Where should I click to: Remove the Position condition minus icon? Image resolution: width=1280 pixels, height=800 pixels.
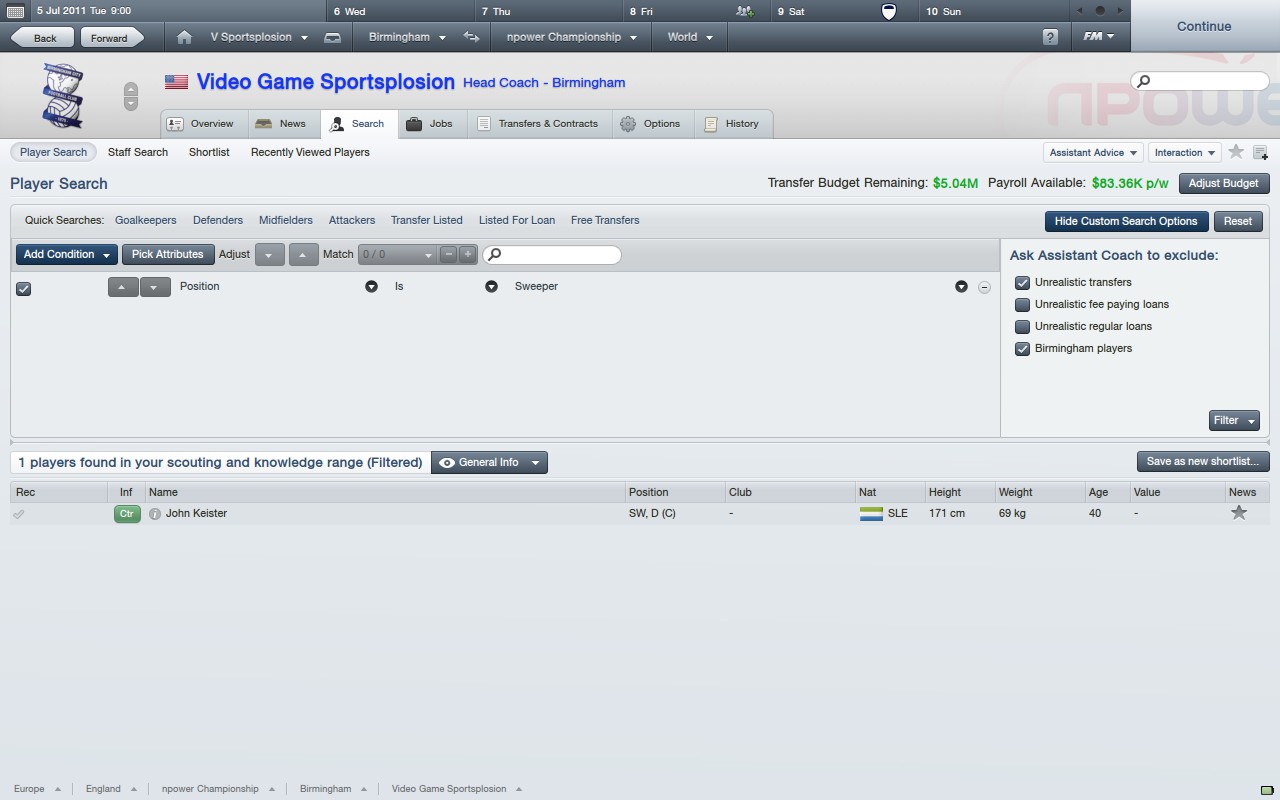coord(984,287)
